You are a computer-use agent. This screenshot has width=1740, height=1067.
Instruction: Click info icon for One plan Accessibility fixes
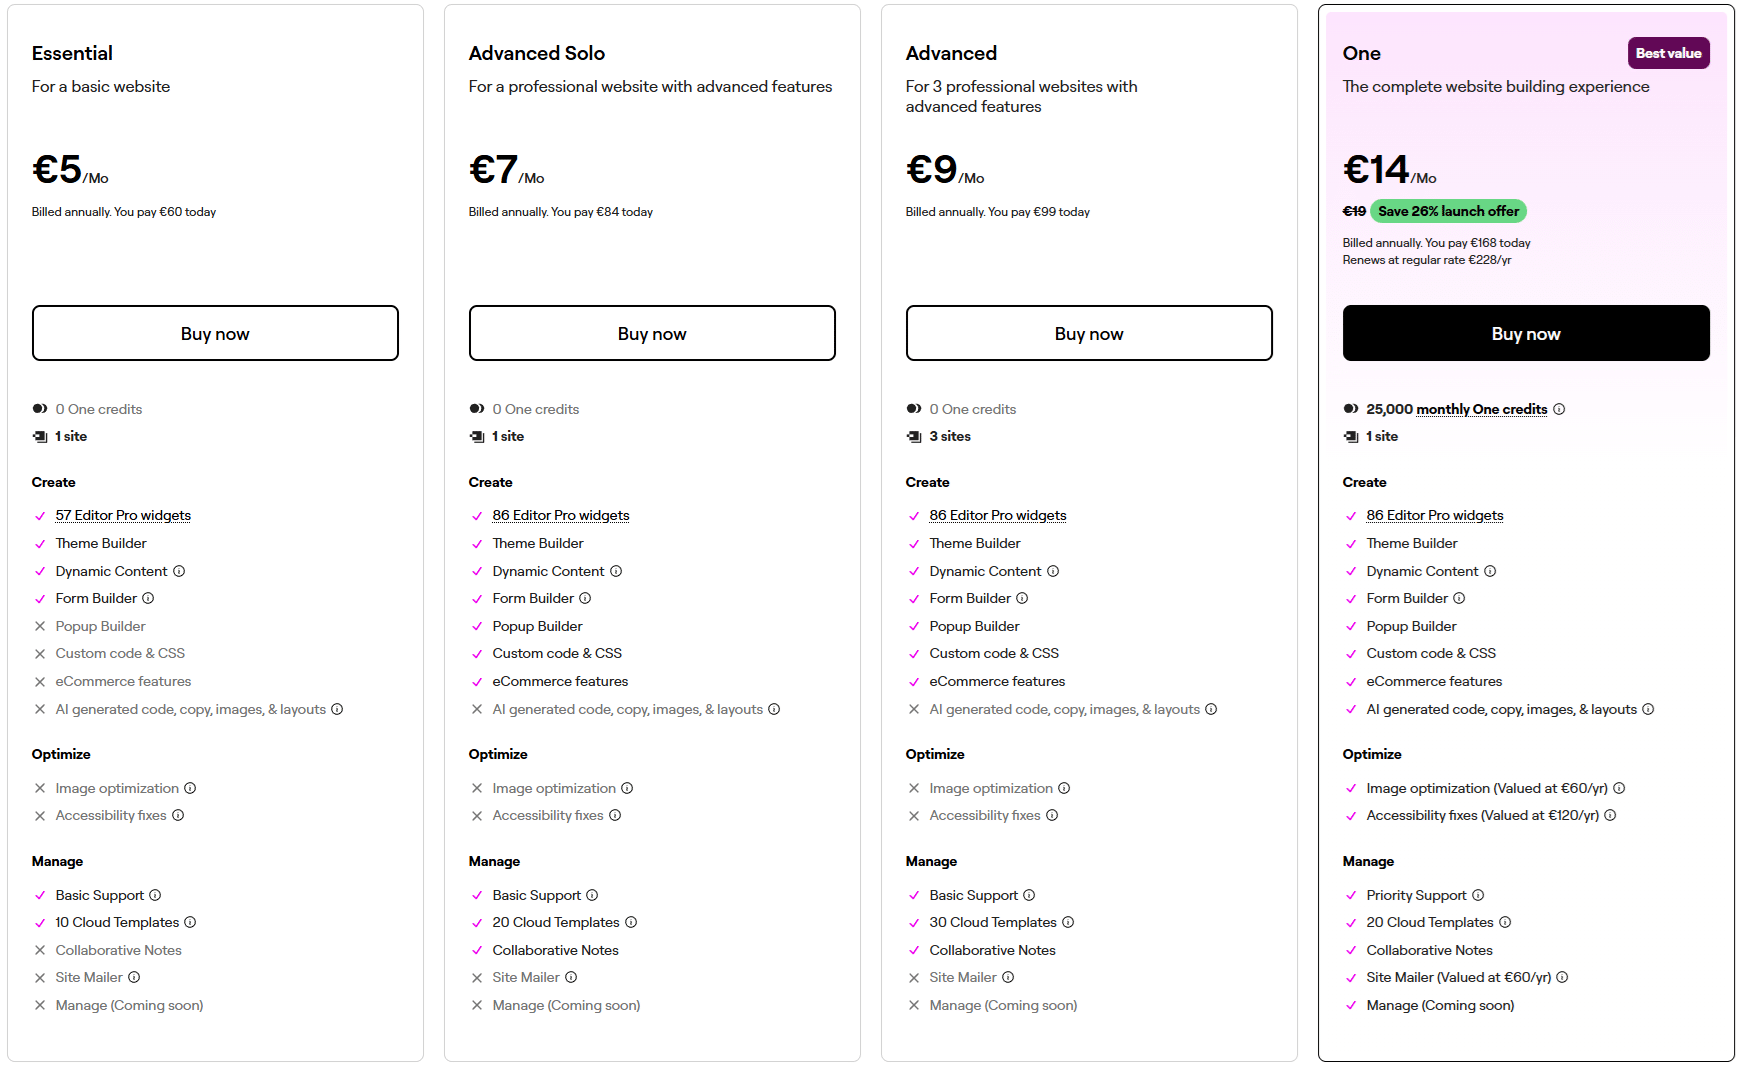(x=1610, y=815)
